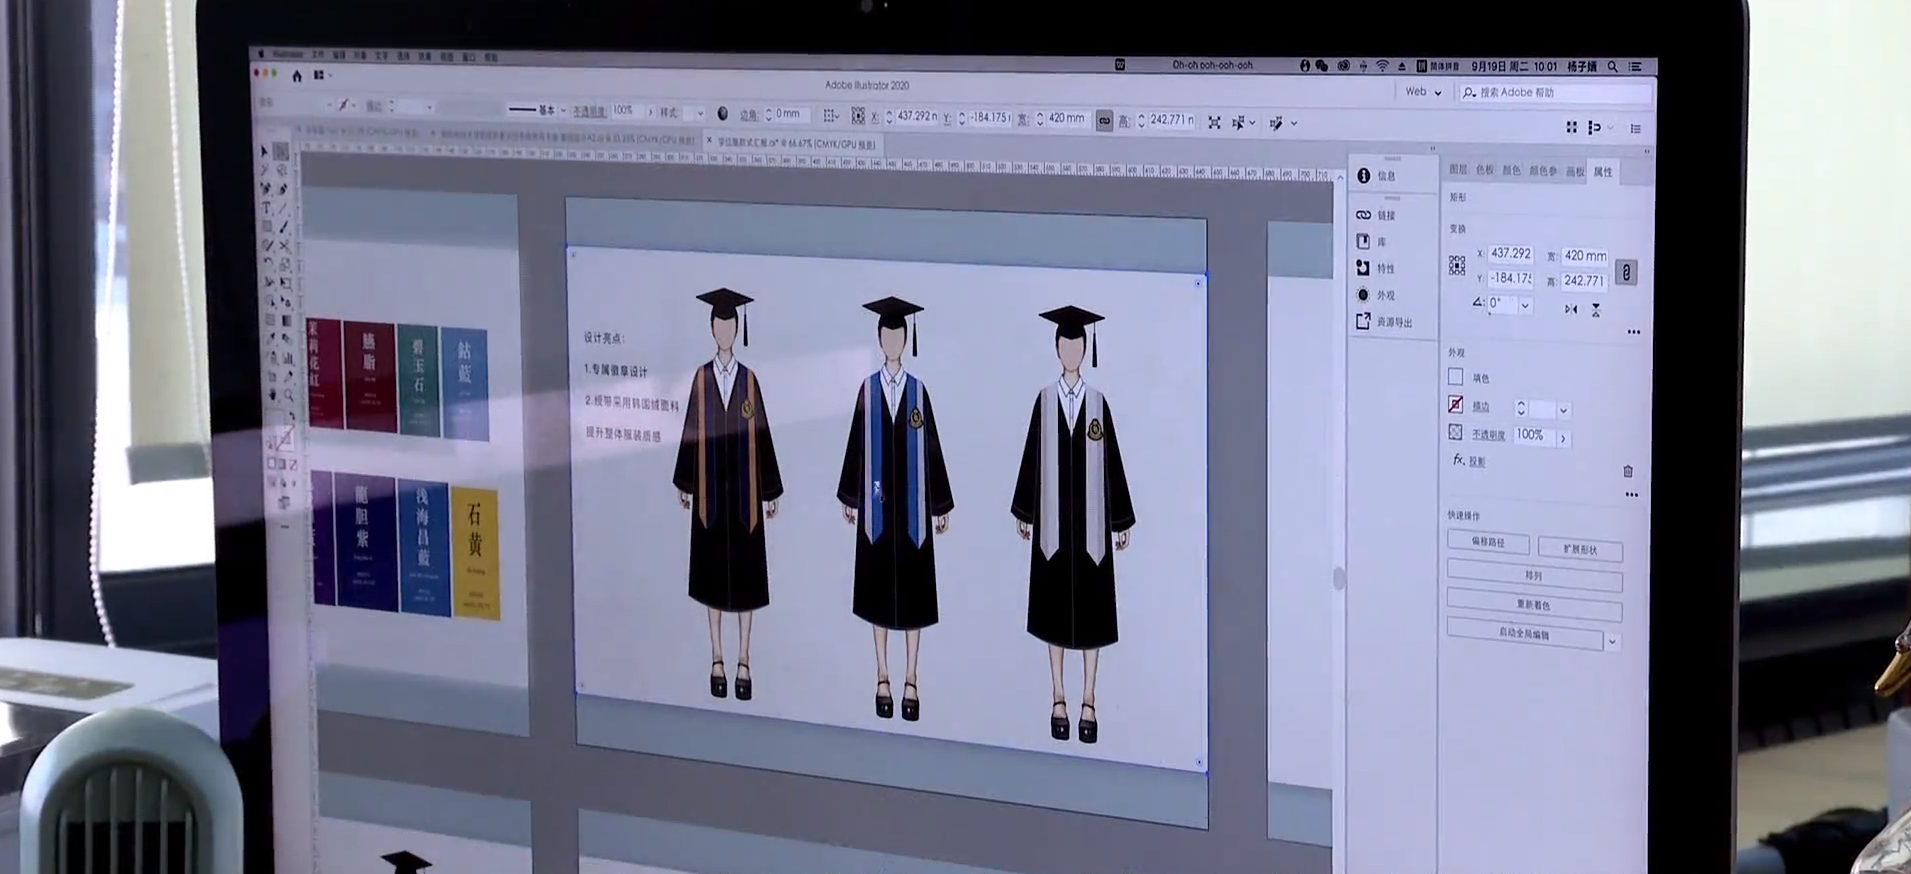
Task: Open the 信息 (Info) panel icon
Action: (x=1364, y=176)
